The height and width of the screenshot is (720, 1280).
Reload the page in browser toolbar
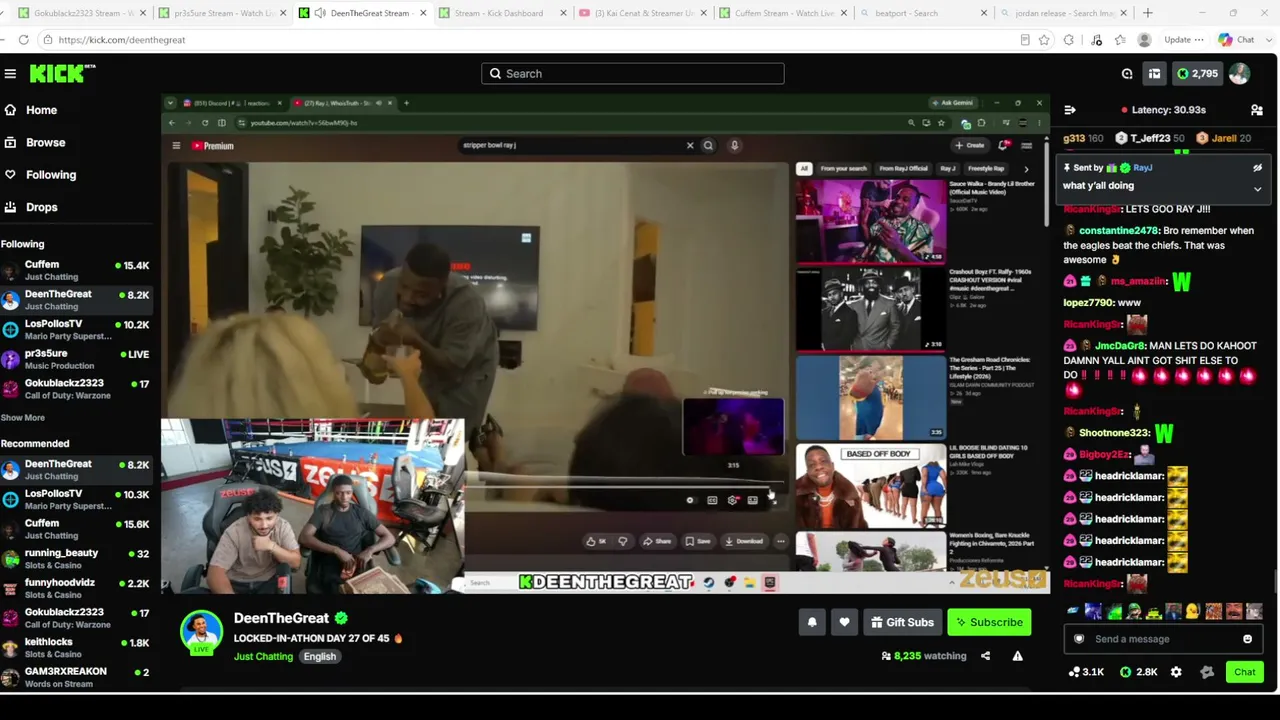click(x=23, y=40)
